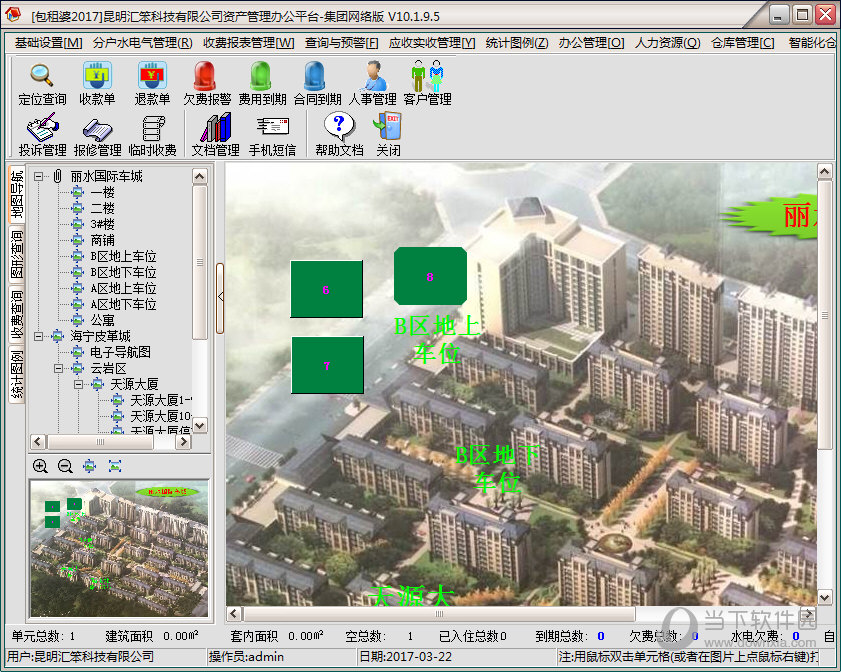Collapse the 海宁皮革城 tree node
Image resolution: width=841 pixels, height=672 pixels.
coord(39,337)
